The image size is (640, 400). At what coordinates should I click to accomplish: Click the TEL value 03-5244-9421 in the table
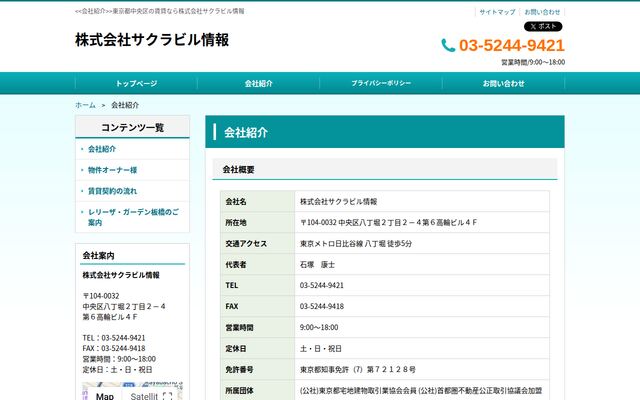322,285
